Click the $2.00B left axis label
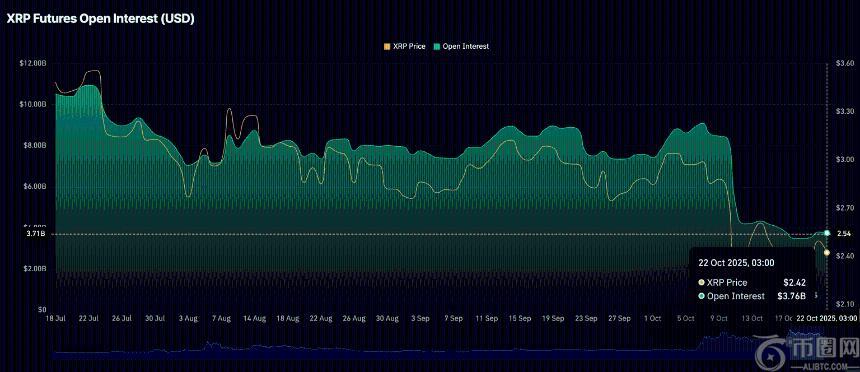The image size is (860, 372). coord(35,269)
